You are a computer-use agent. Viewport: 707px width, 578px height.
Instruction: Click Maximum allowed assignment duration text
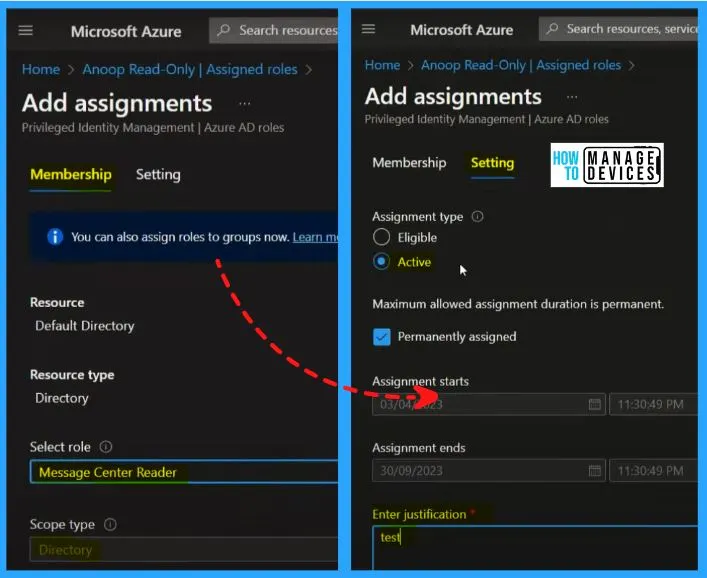[x=518, y=304]
